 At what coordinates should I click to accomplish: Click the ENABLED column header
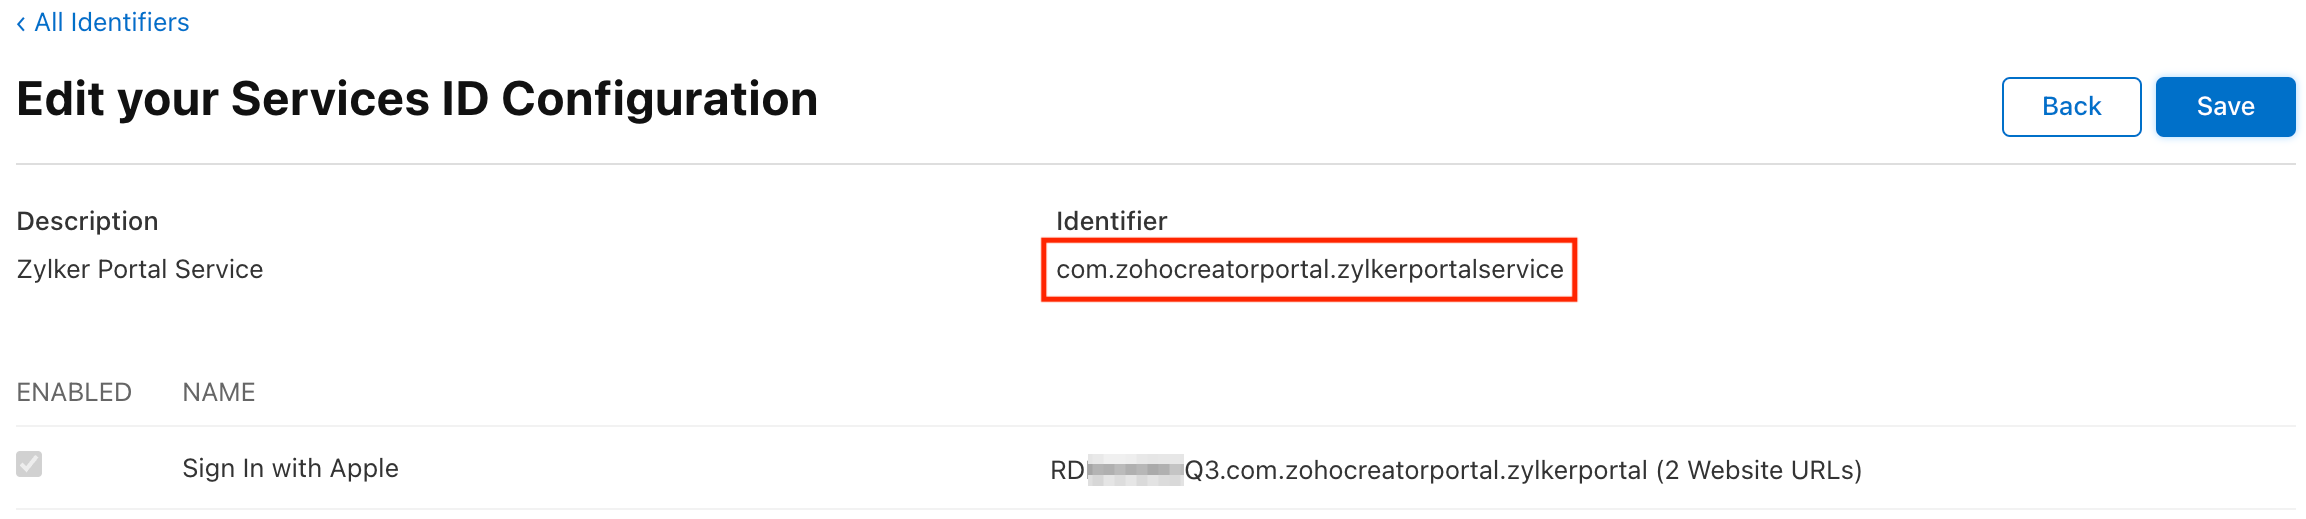[x=74, y=392]
